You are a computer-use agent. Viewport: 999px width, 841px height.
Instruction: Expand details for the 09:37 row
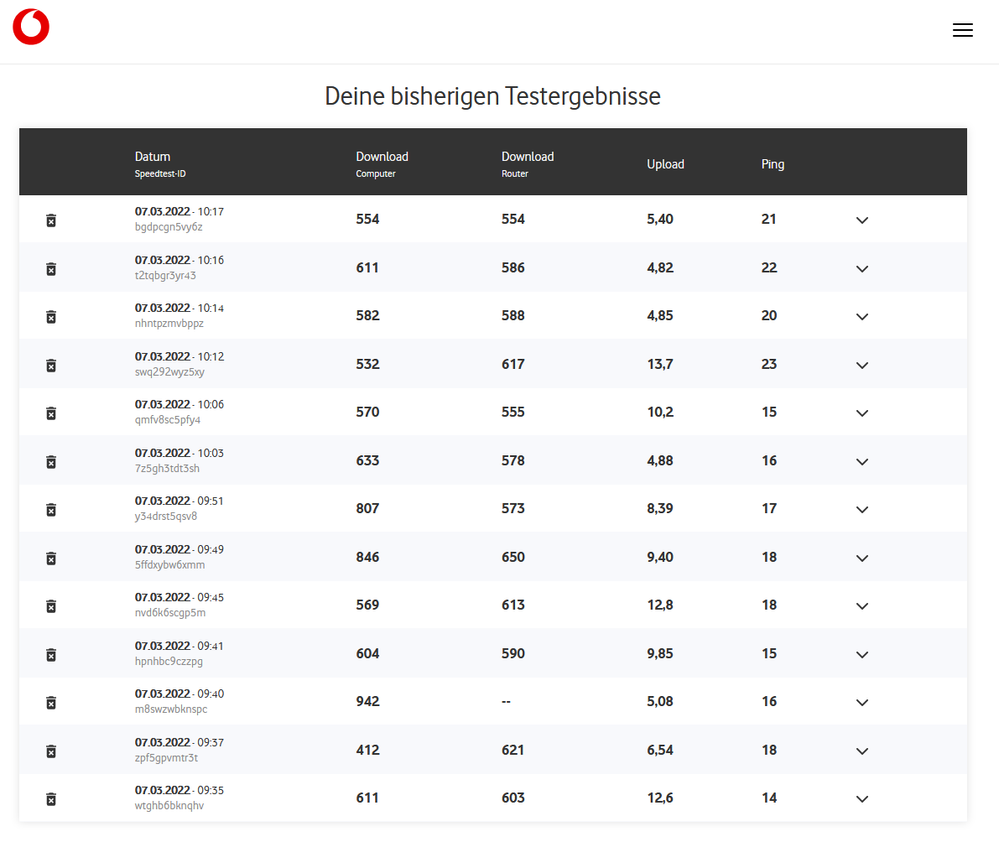coord(862,751)
